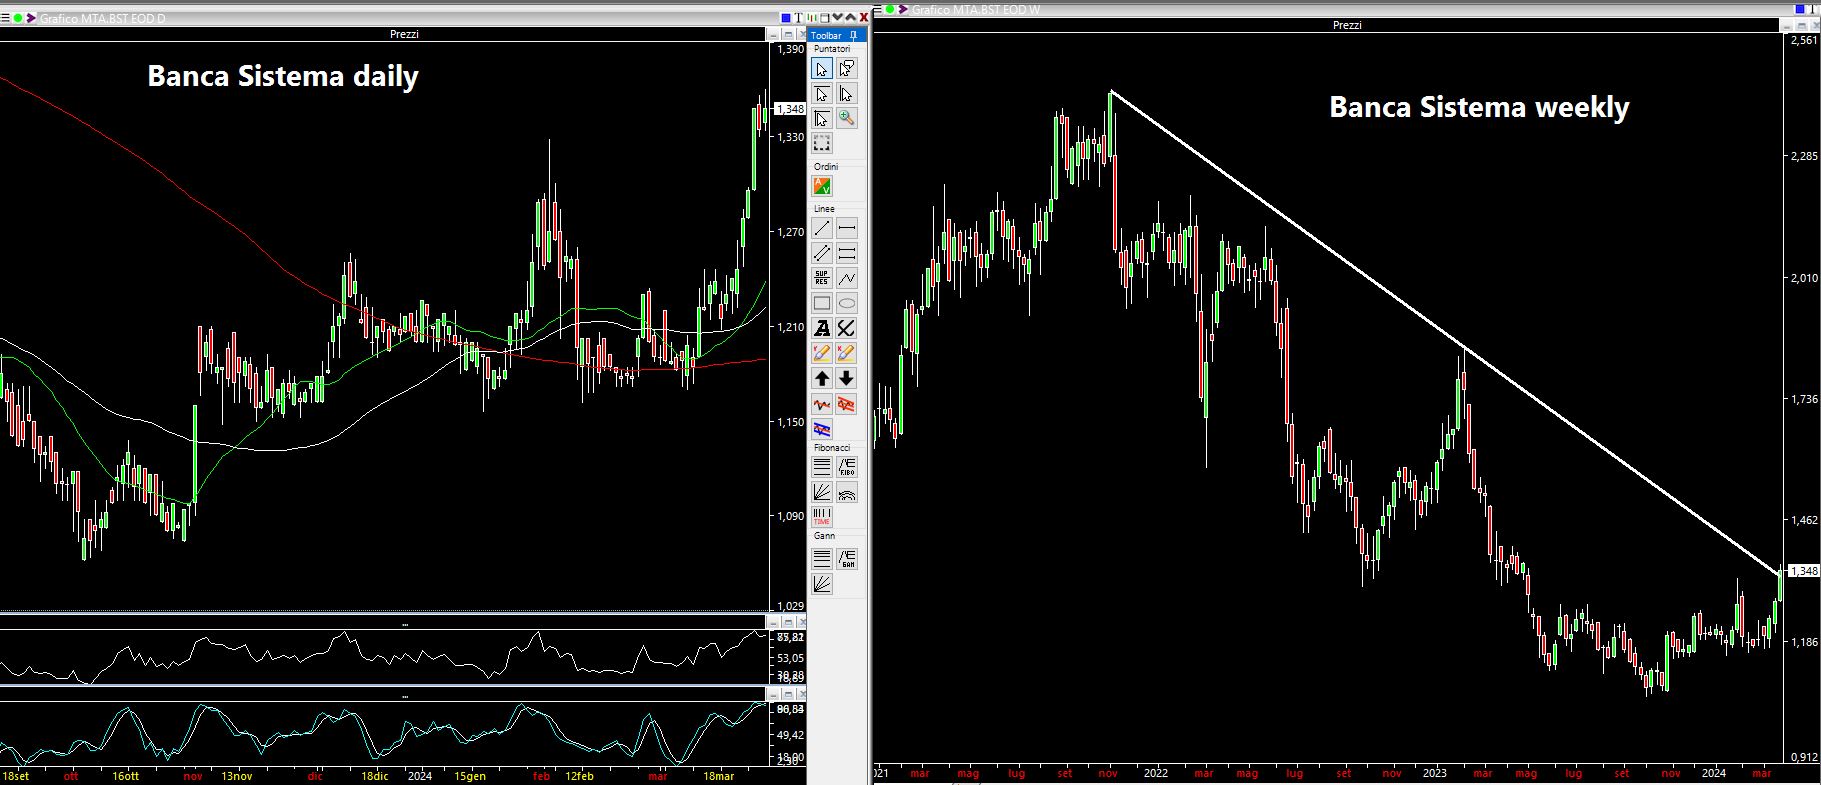Choose the text annotation A tool

(821, 328)
